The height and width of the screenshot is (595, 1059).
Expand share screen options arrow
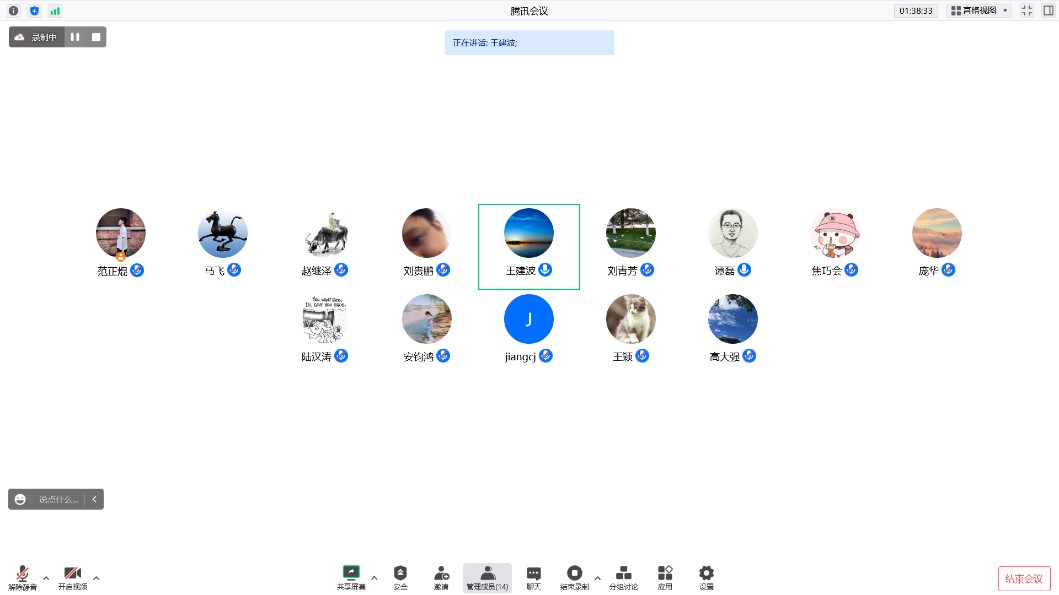(374, 578)
